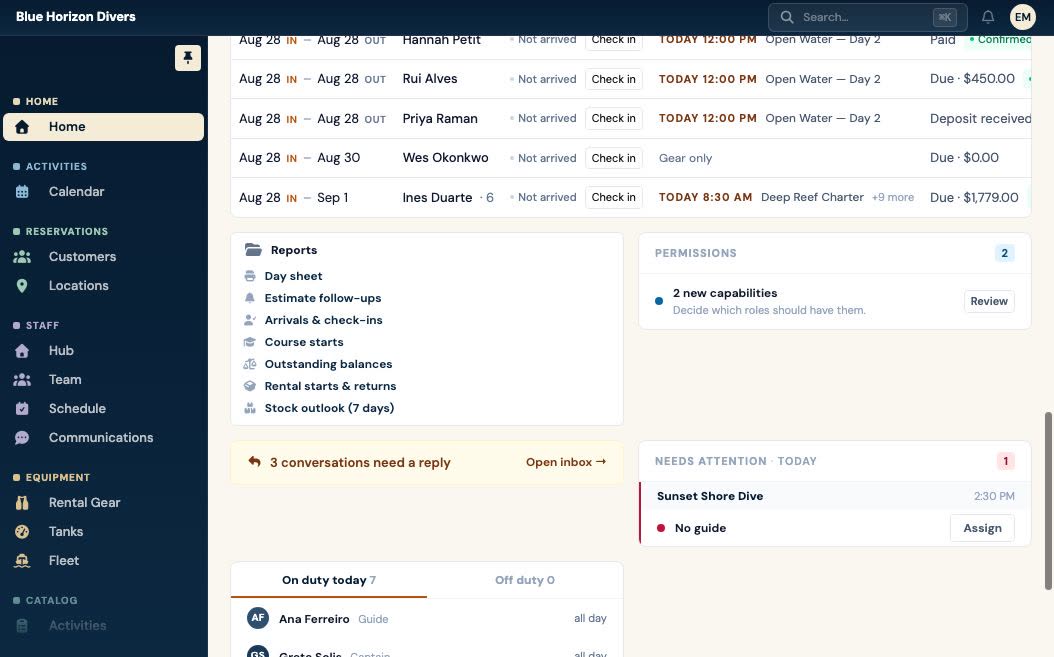Click the Sunset Shore Dive row
The image size is (1054, 657).
coord(835,496)
